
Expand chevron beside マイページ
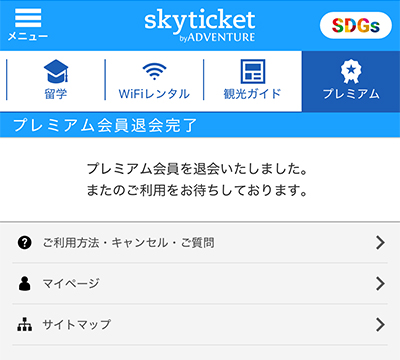[x=380, y=284]
